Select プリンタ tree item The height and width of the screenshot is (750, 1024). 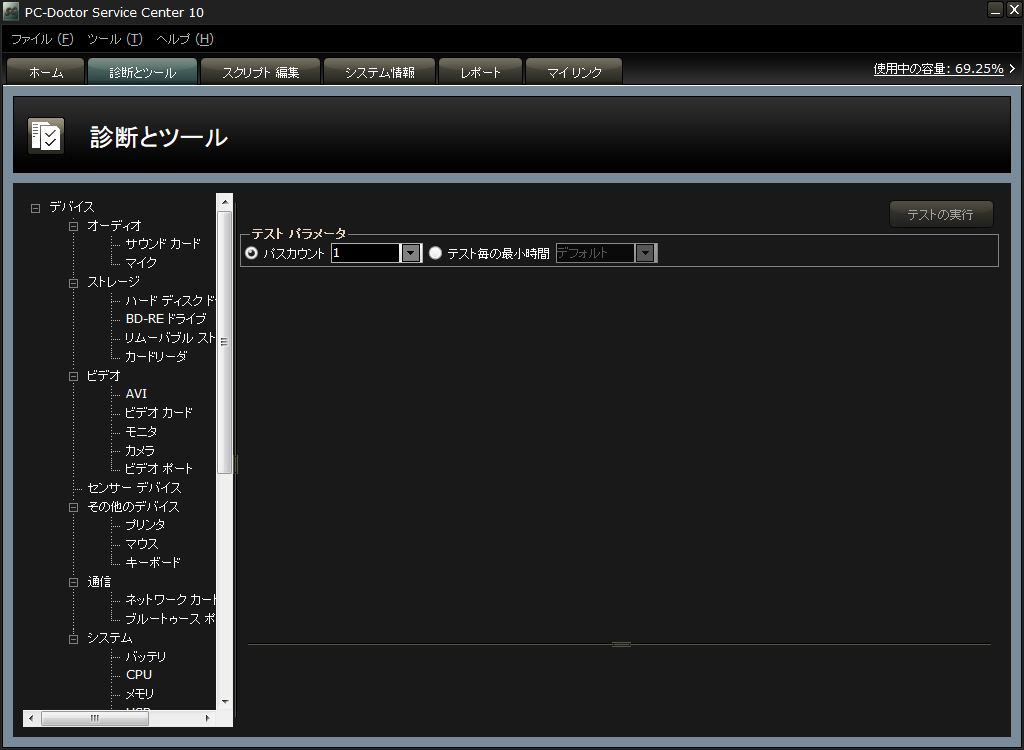[145, 525]
